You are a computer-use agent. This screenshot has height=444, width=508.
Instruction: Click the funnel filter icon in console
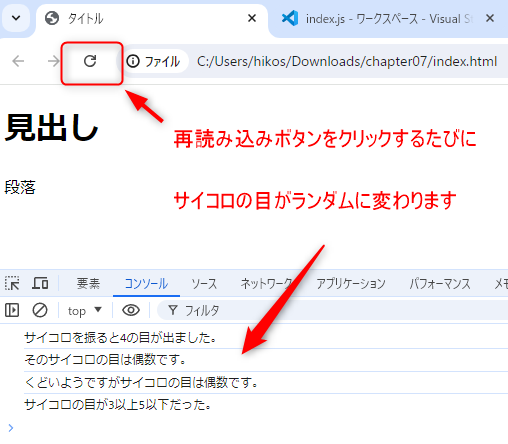tap(173, 310)
